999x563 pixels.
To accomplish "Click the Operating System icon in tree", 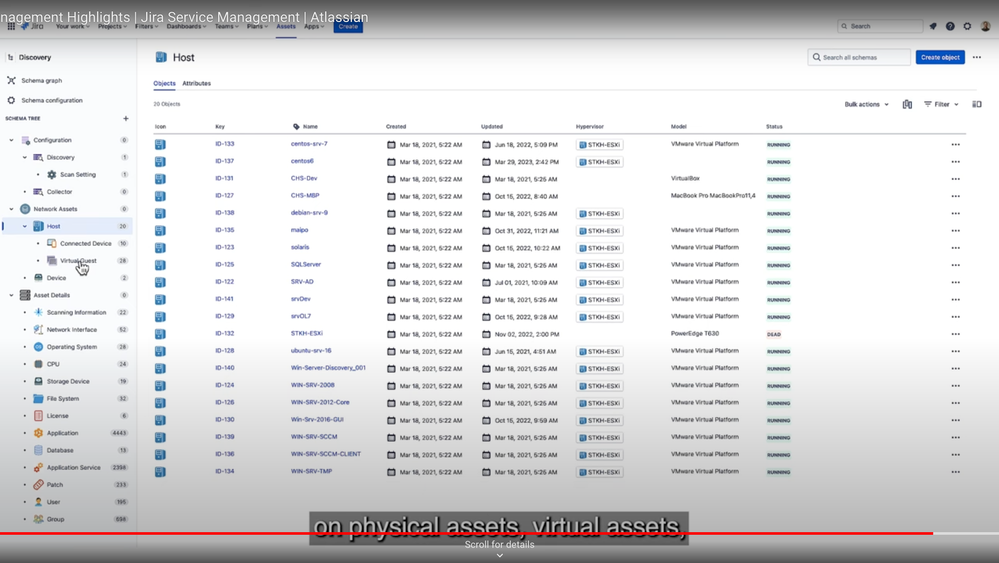I will (38, 347).
